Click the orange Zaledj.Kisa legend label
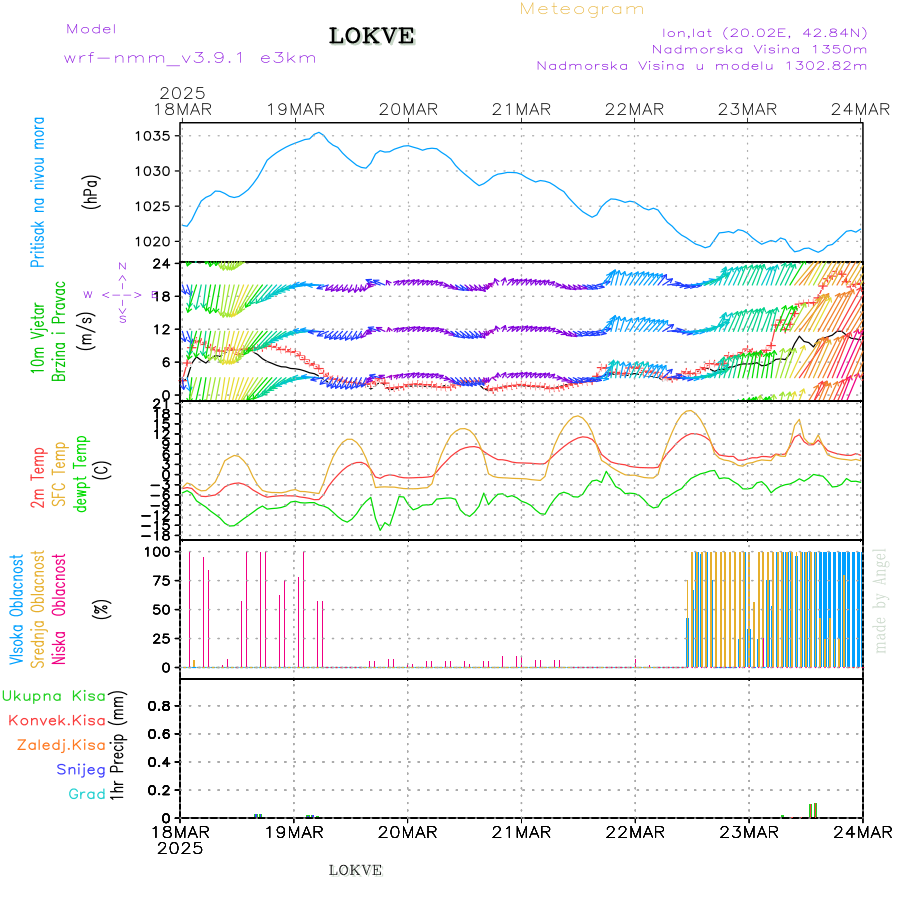The height and width of the screenshot is (900, 900). pos(61,745)
